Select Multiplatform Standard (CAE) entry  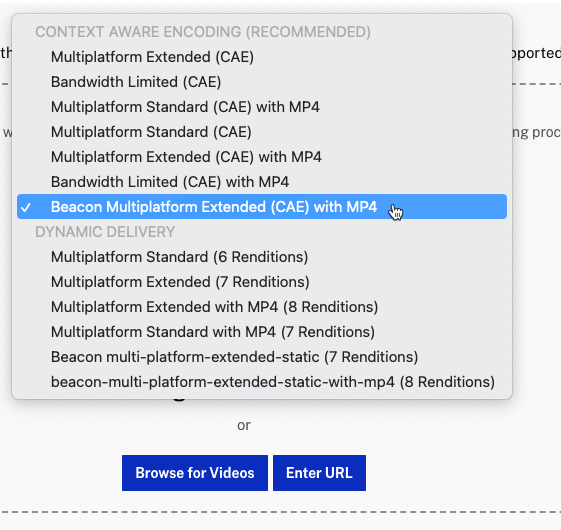[x=262, y=132]
